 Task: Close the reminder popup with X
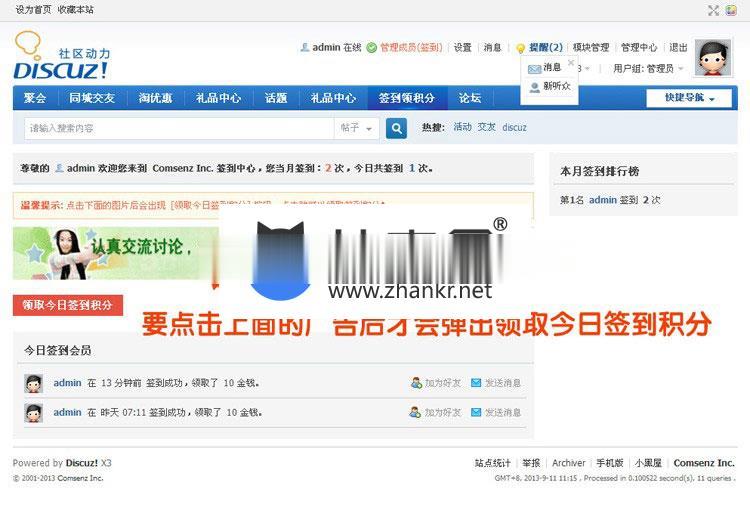coord(571,62)
